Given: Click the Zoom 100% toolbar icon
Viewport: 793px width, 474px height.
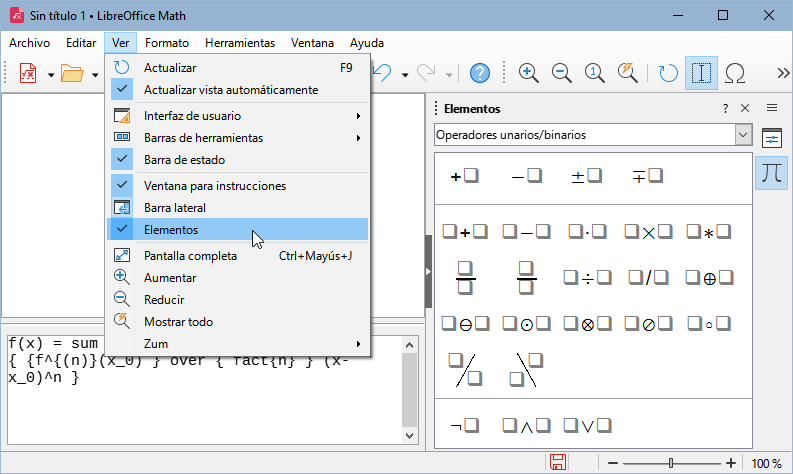Looking at the screenshot, I should (x=594, y=73).
